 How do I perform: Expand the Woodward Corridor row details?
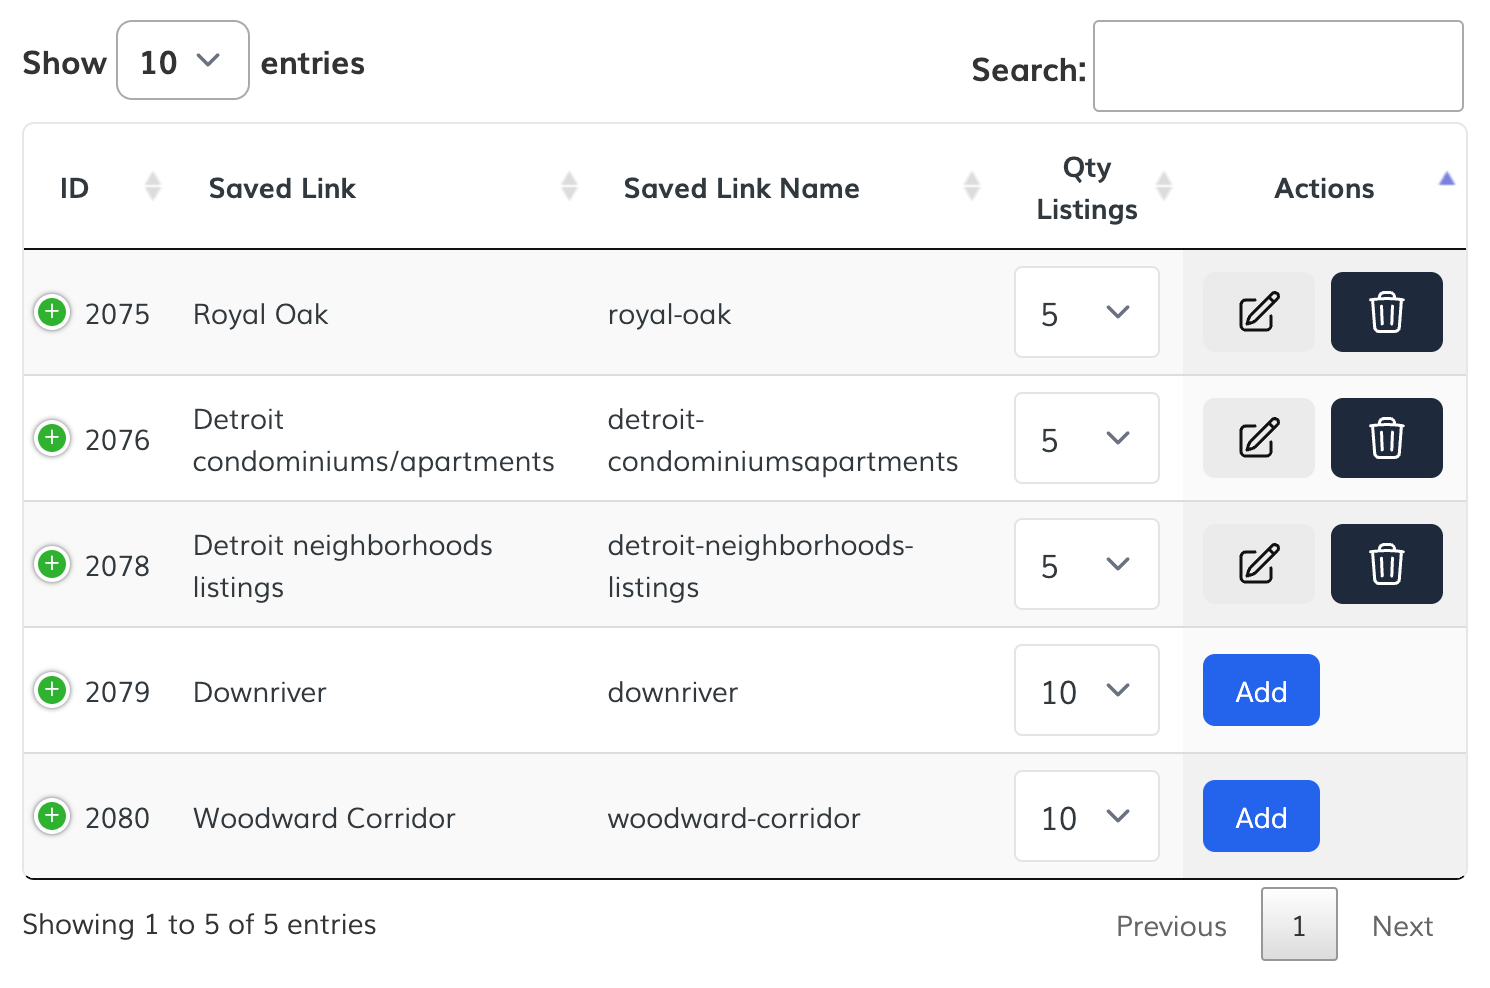pos(52,816)
